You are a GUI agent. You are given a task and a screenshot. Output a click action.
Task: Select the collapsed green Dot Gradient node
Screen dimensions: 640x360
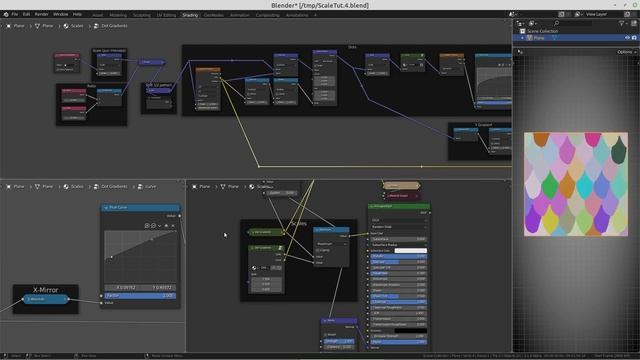(267, 232)
